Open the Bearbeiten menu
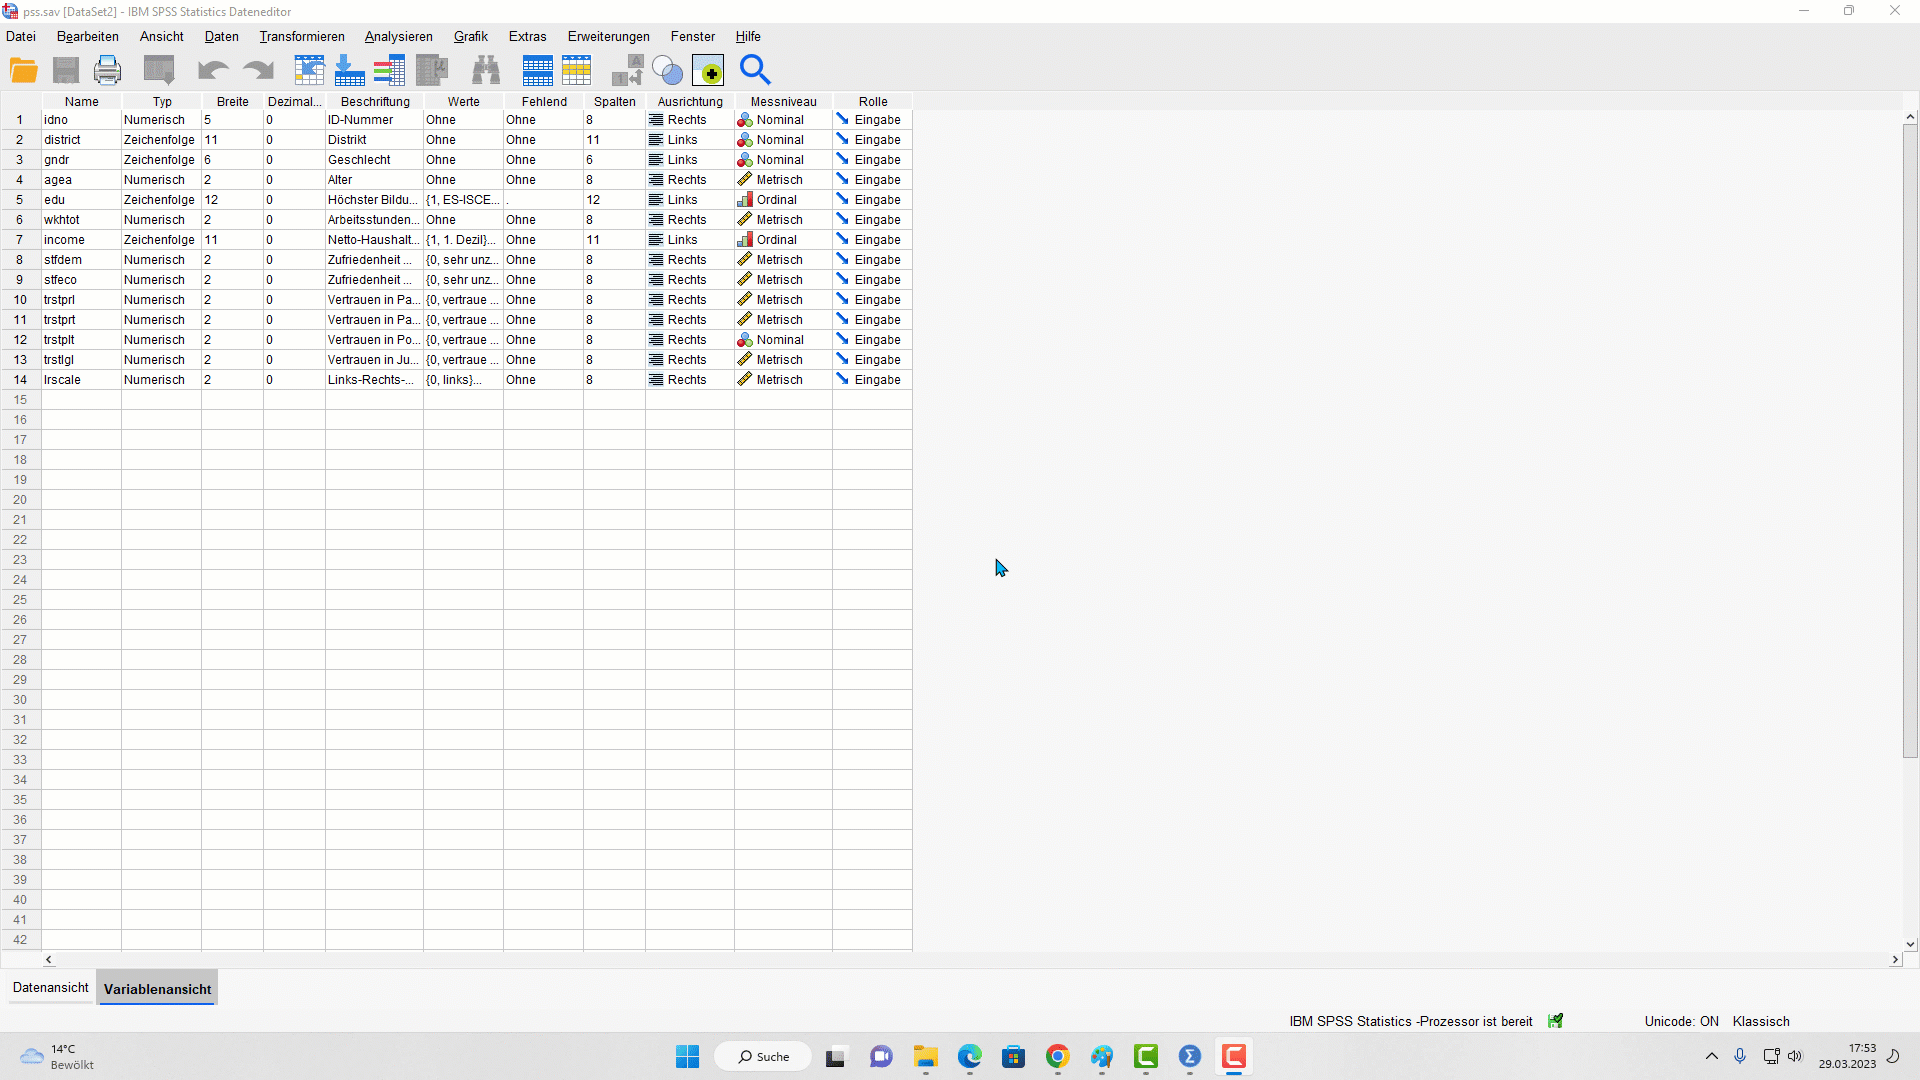This screenshot has height=1080, width=1920. pyautogui.click(x=88, y=37)
